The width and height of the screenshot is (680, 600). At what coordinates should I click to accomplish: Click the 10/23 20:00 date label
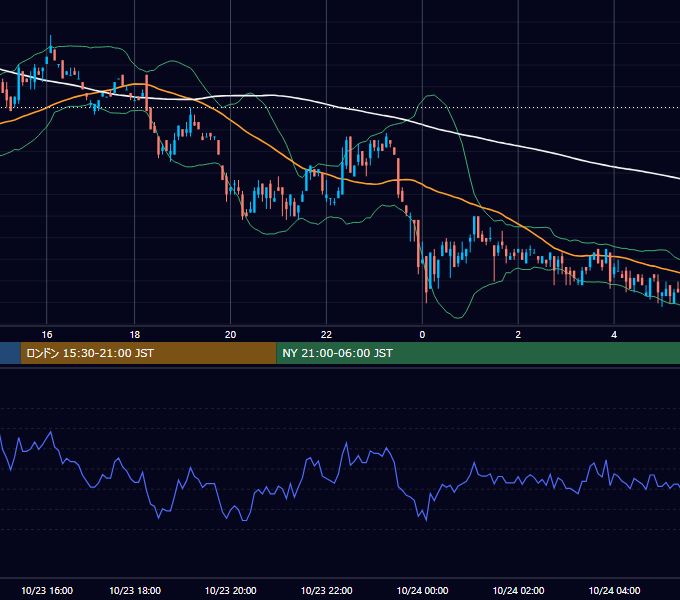pos(230,590)
